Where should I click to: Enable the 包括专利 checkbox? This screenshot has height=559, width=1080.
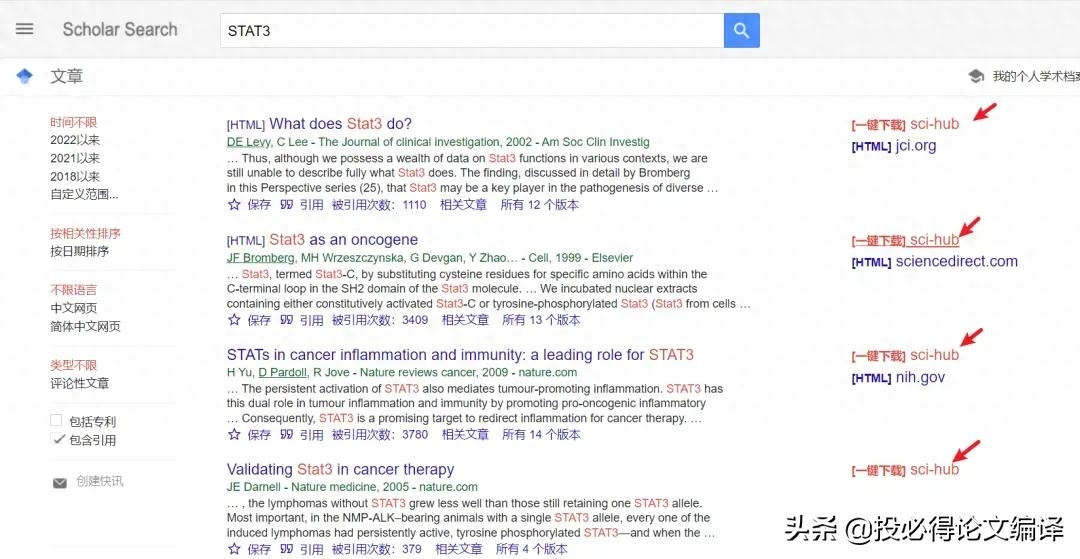click(x=56, y=421)
